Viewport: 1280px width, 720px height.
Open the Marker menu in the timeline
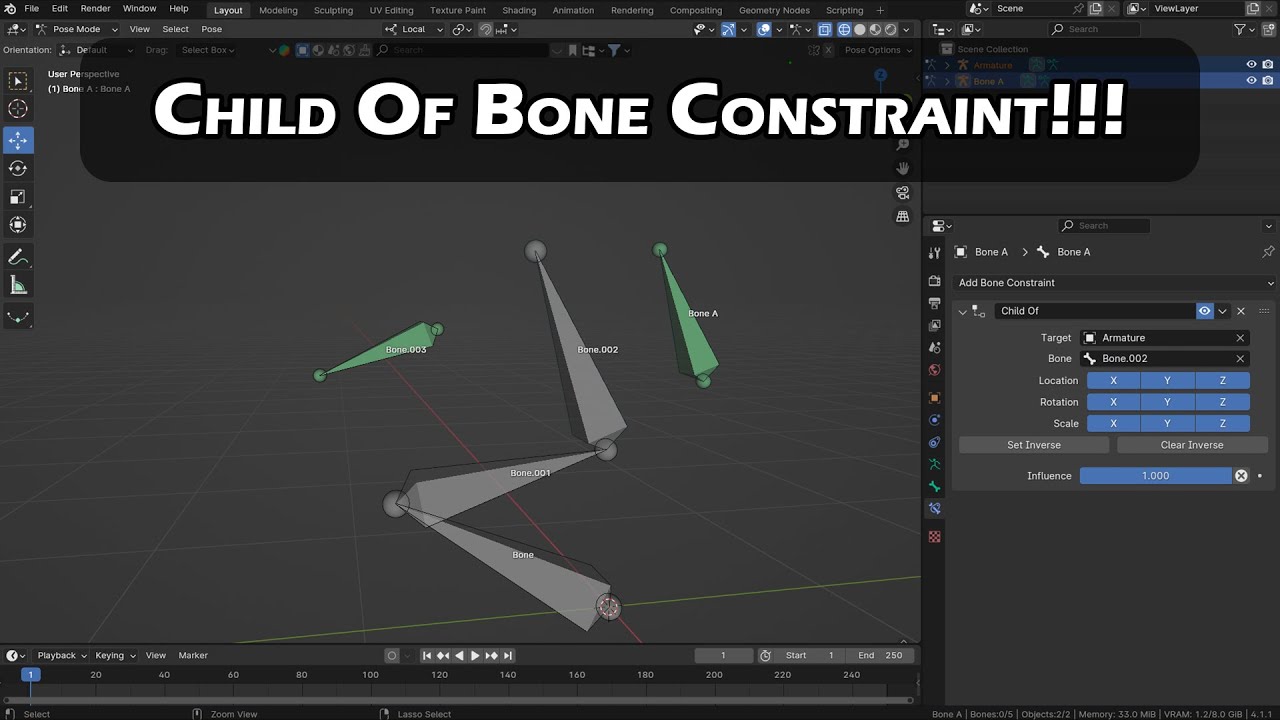[x=193, y=656]
